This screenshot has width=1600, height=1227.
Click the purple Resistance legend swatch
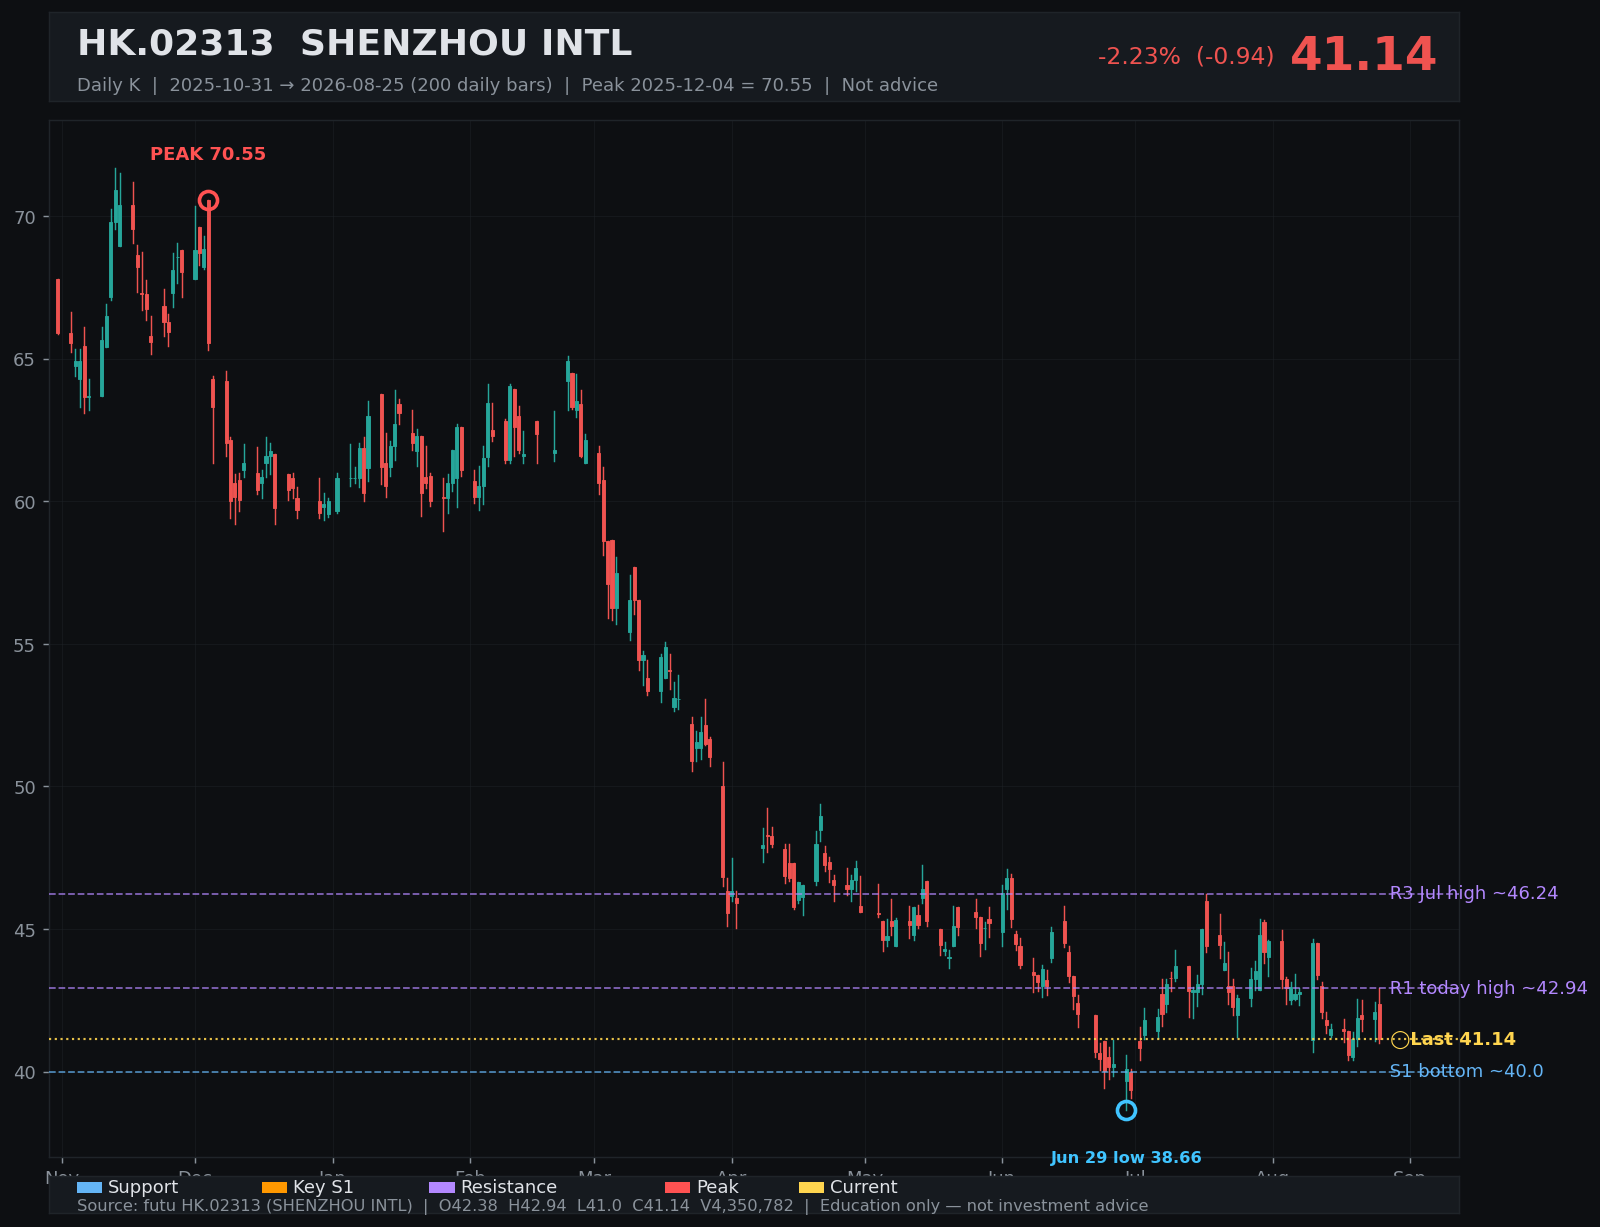442,1187
